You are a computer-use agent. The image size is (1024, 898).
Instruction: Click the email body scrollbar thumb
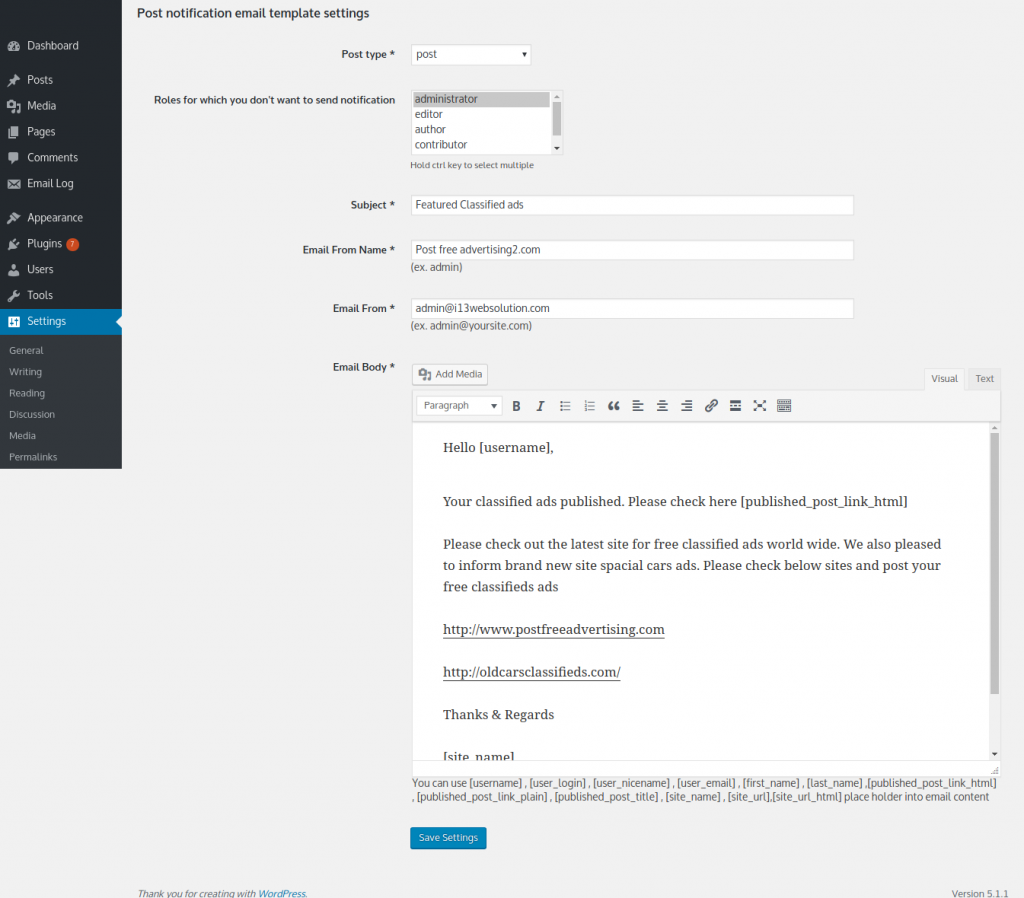pyautogui.click(x=995, y=563)
